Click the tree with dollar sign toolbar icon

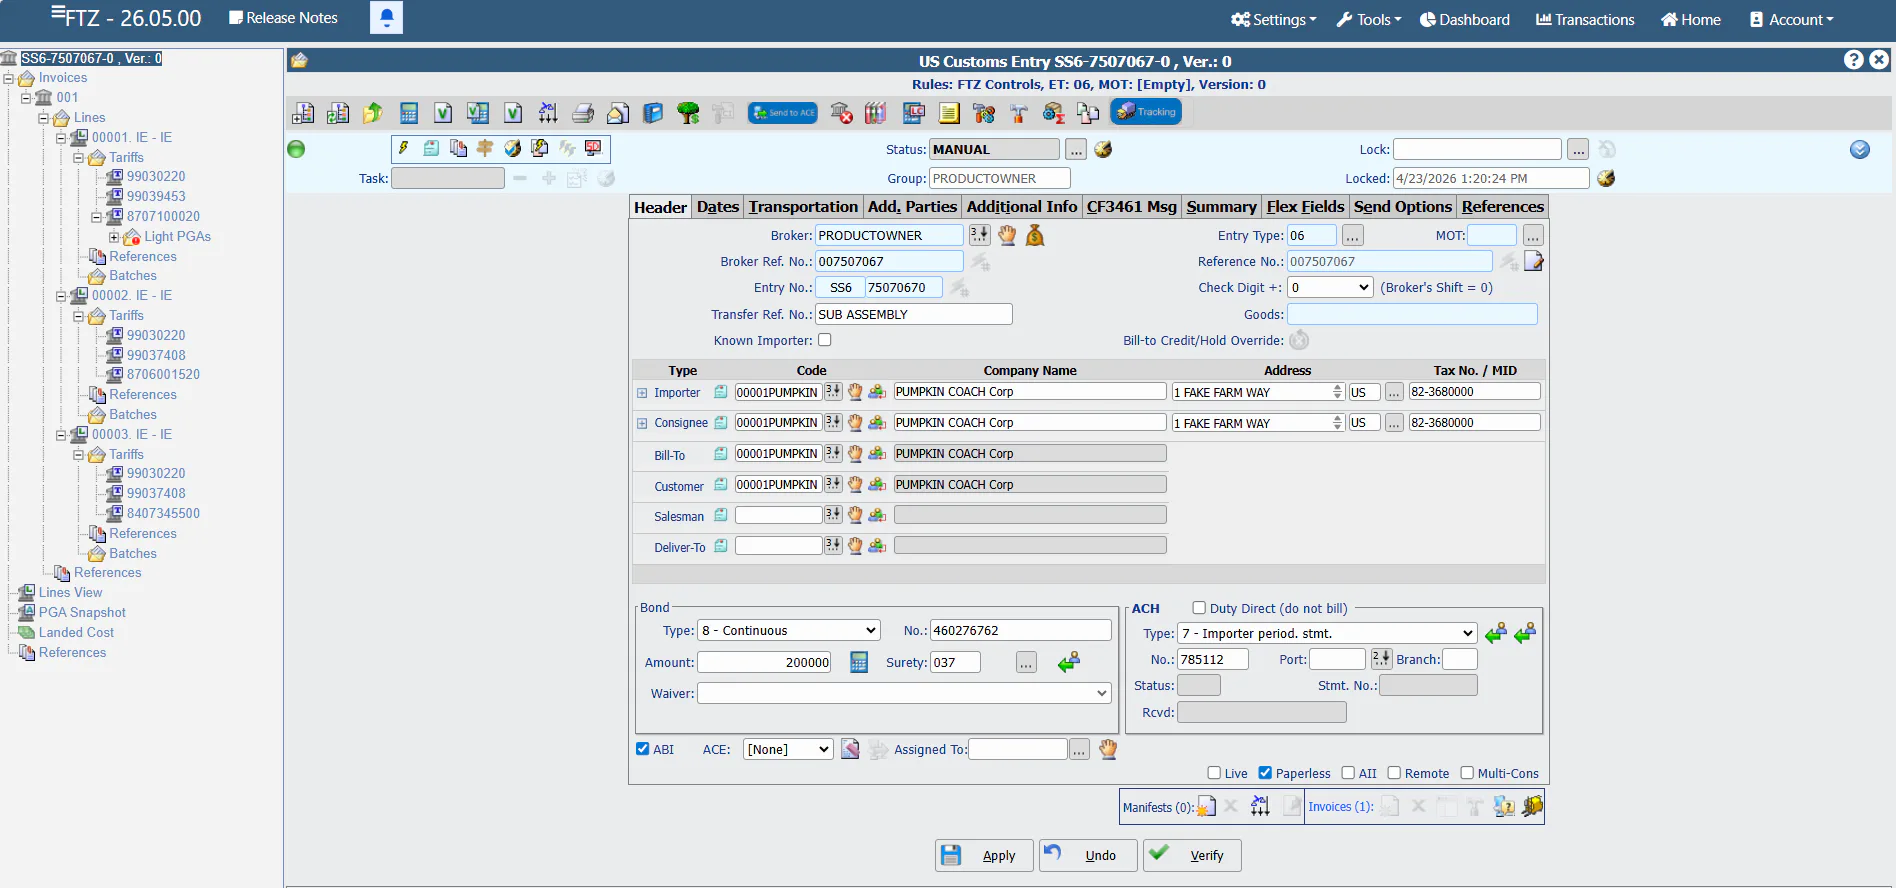coord(688,113)
